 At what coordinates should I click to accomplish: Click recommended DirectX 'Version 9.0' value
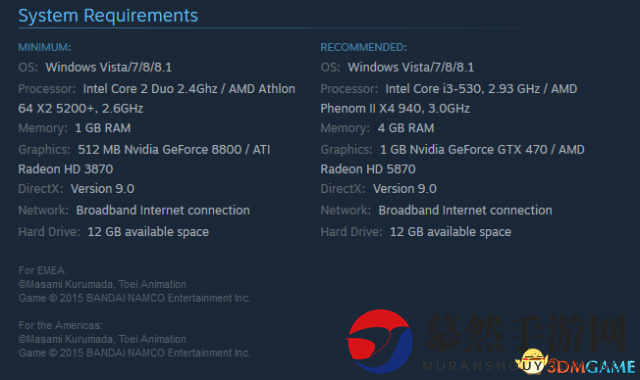pyautogui.click(x=405, y=189)
